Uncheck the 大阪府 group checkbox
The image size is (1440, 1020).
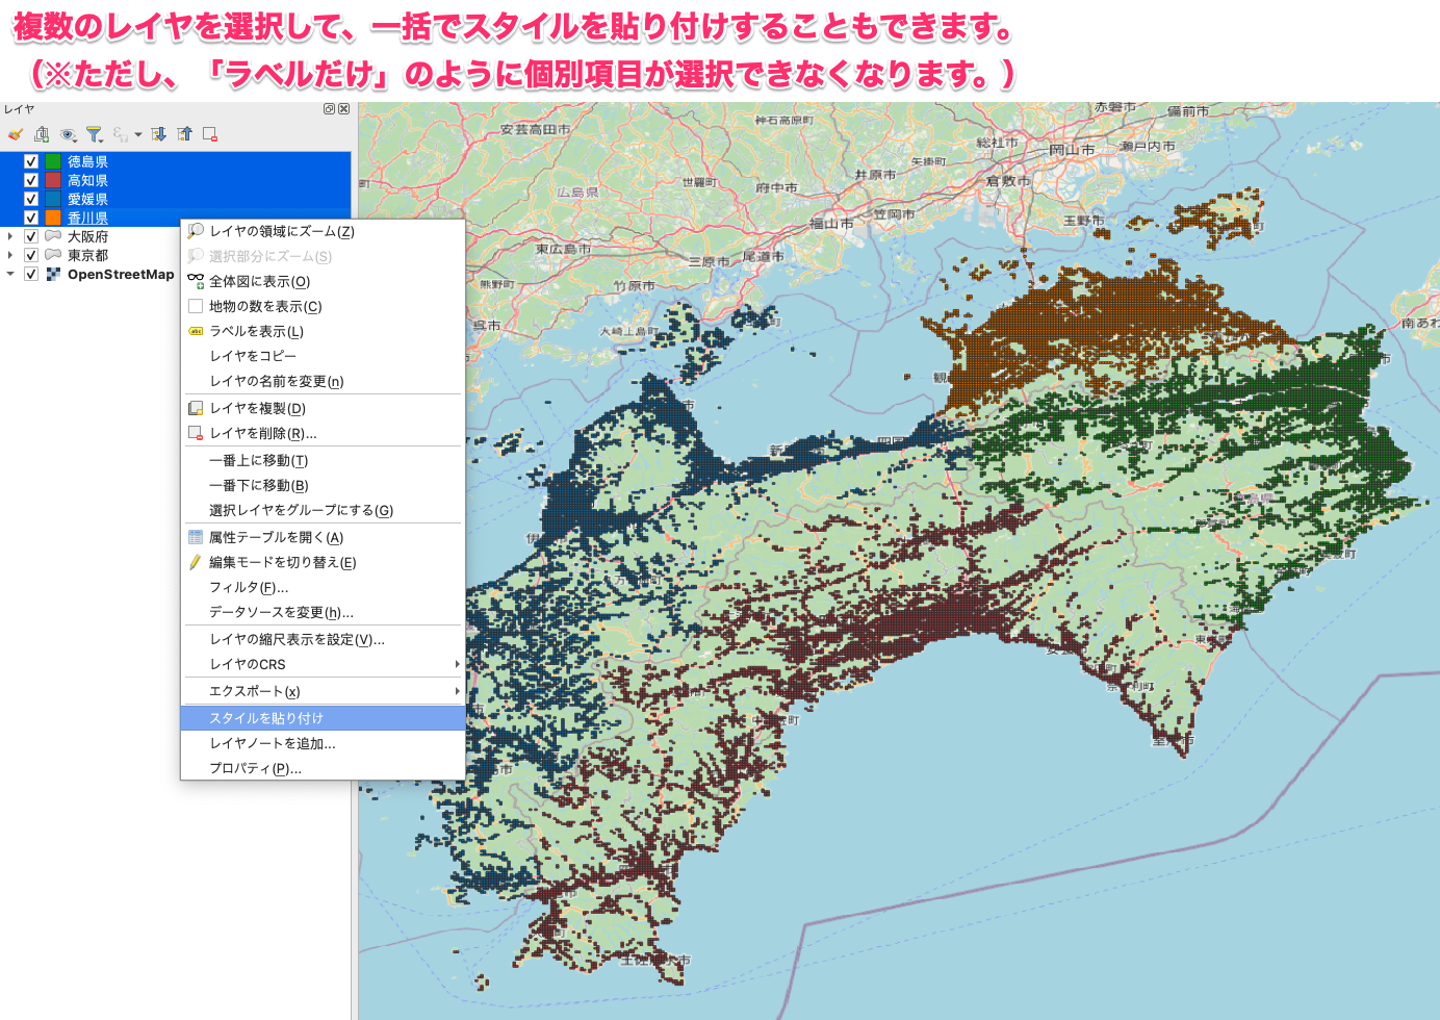[x=31, y=237]
